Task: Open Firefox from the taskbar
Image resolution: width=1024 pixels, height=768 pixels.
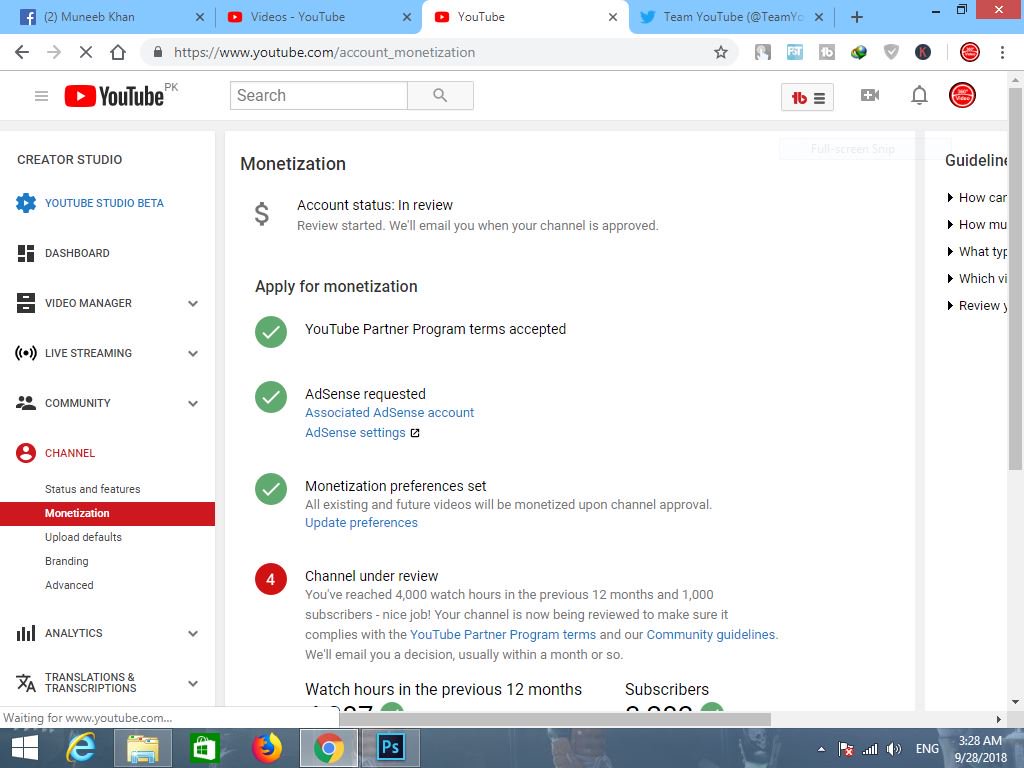Action: (x=266, y=748)
